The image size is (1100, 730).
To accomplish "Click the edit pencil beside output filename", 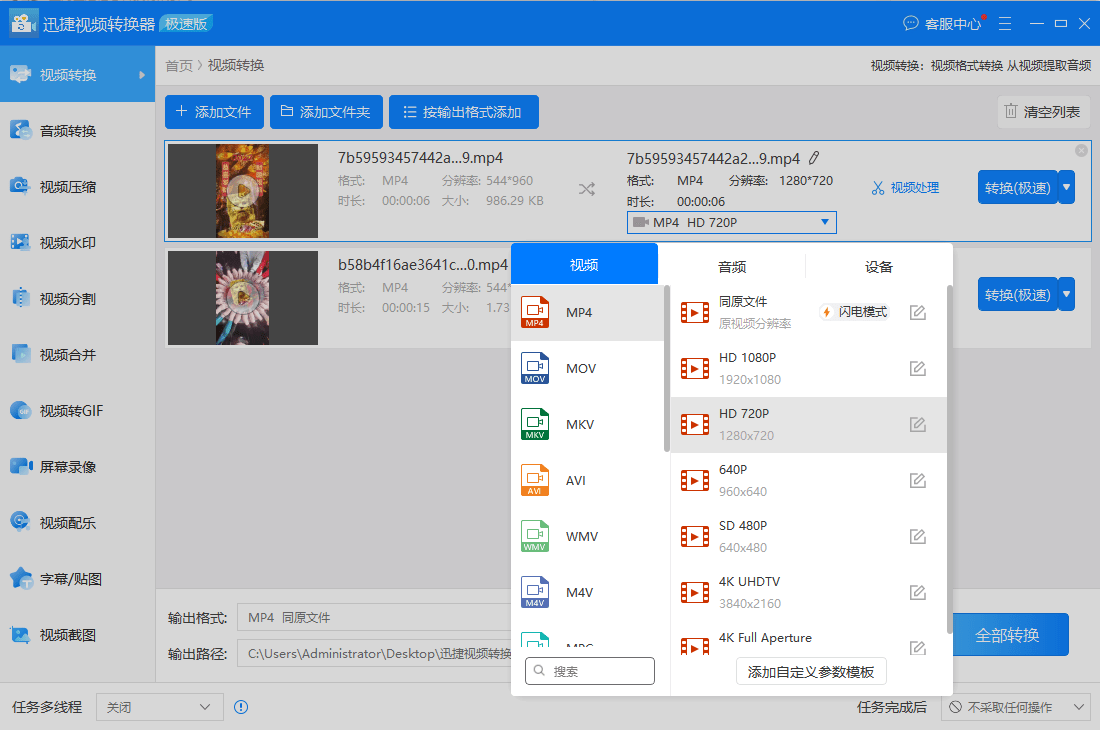I will tap(814, 158).
